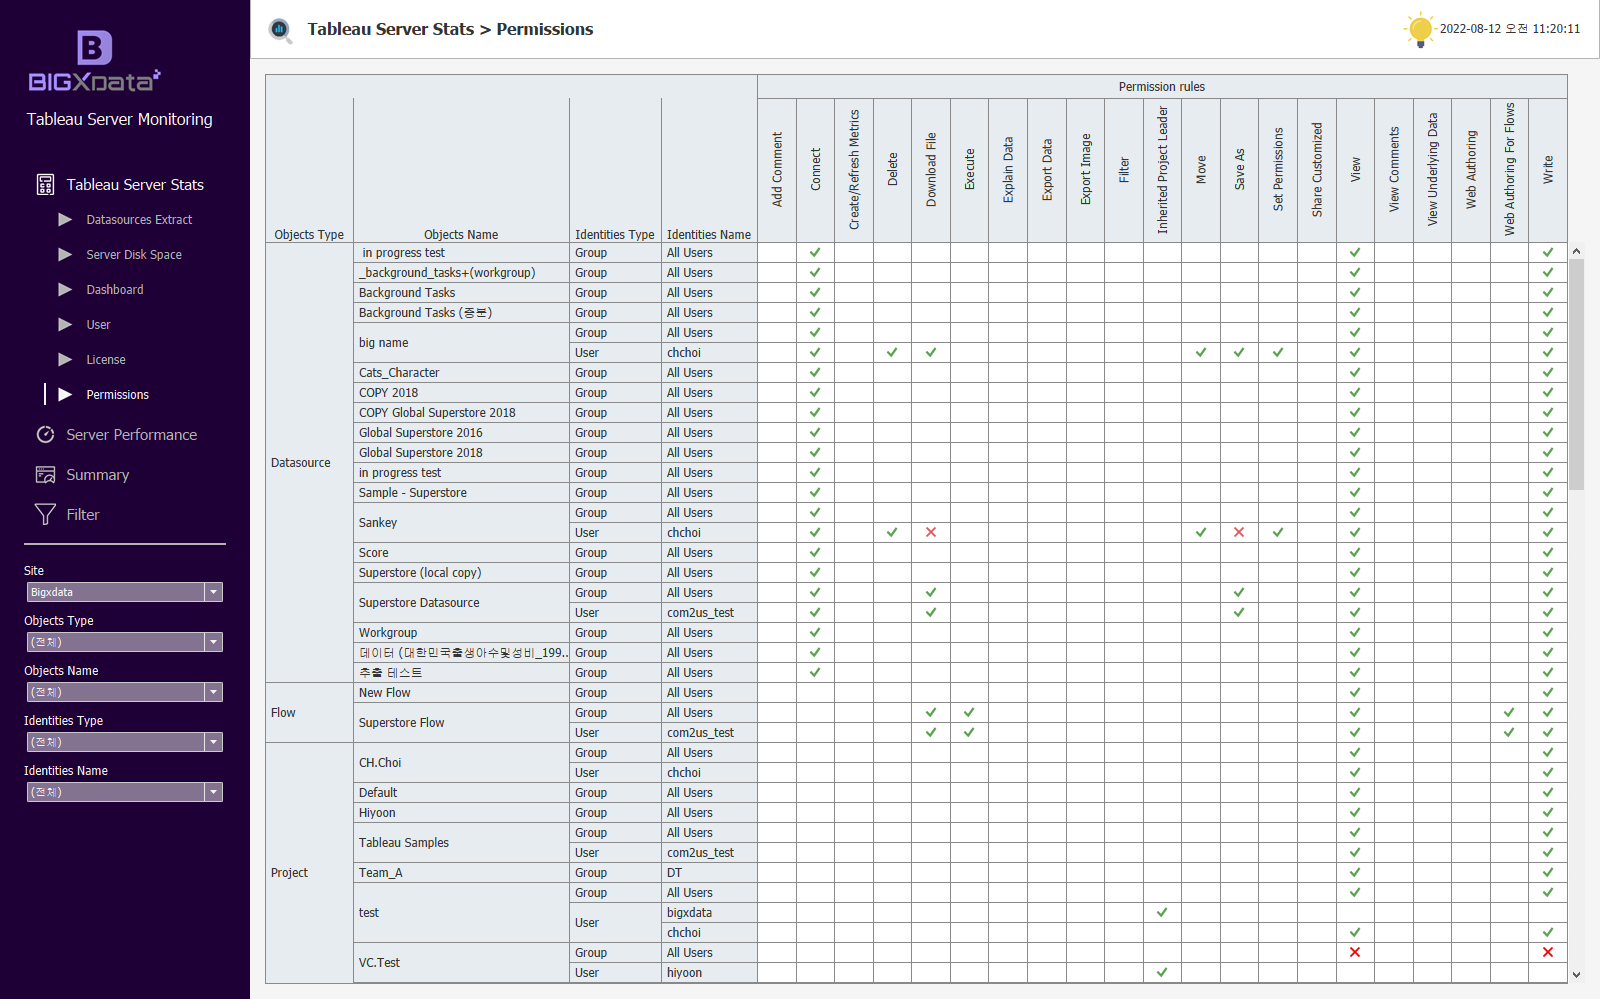This screenshot has height=999, width=1600.
Task: Open the Summary section
Action: click(98, 474)
